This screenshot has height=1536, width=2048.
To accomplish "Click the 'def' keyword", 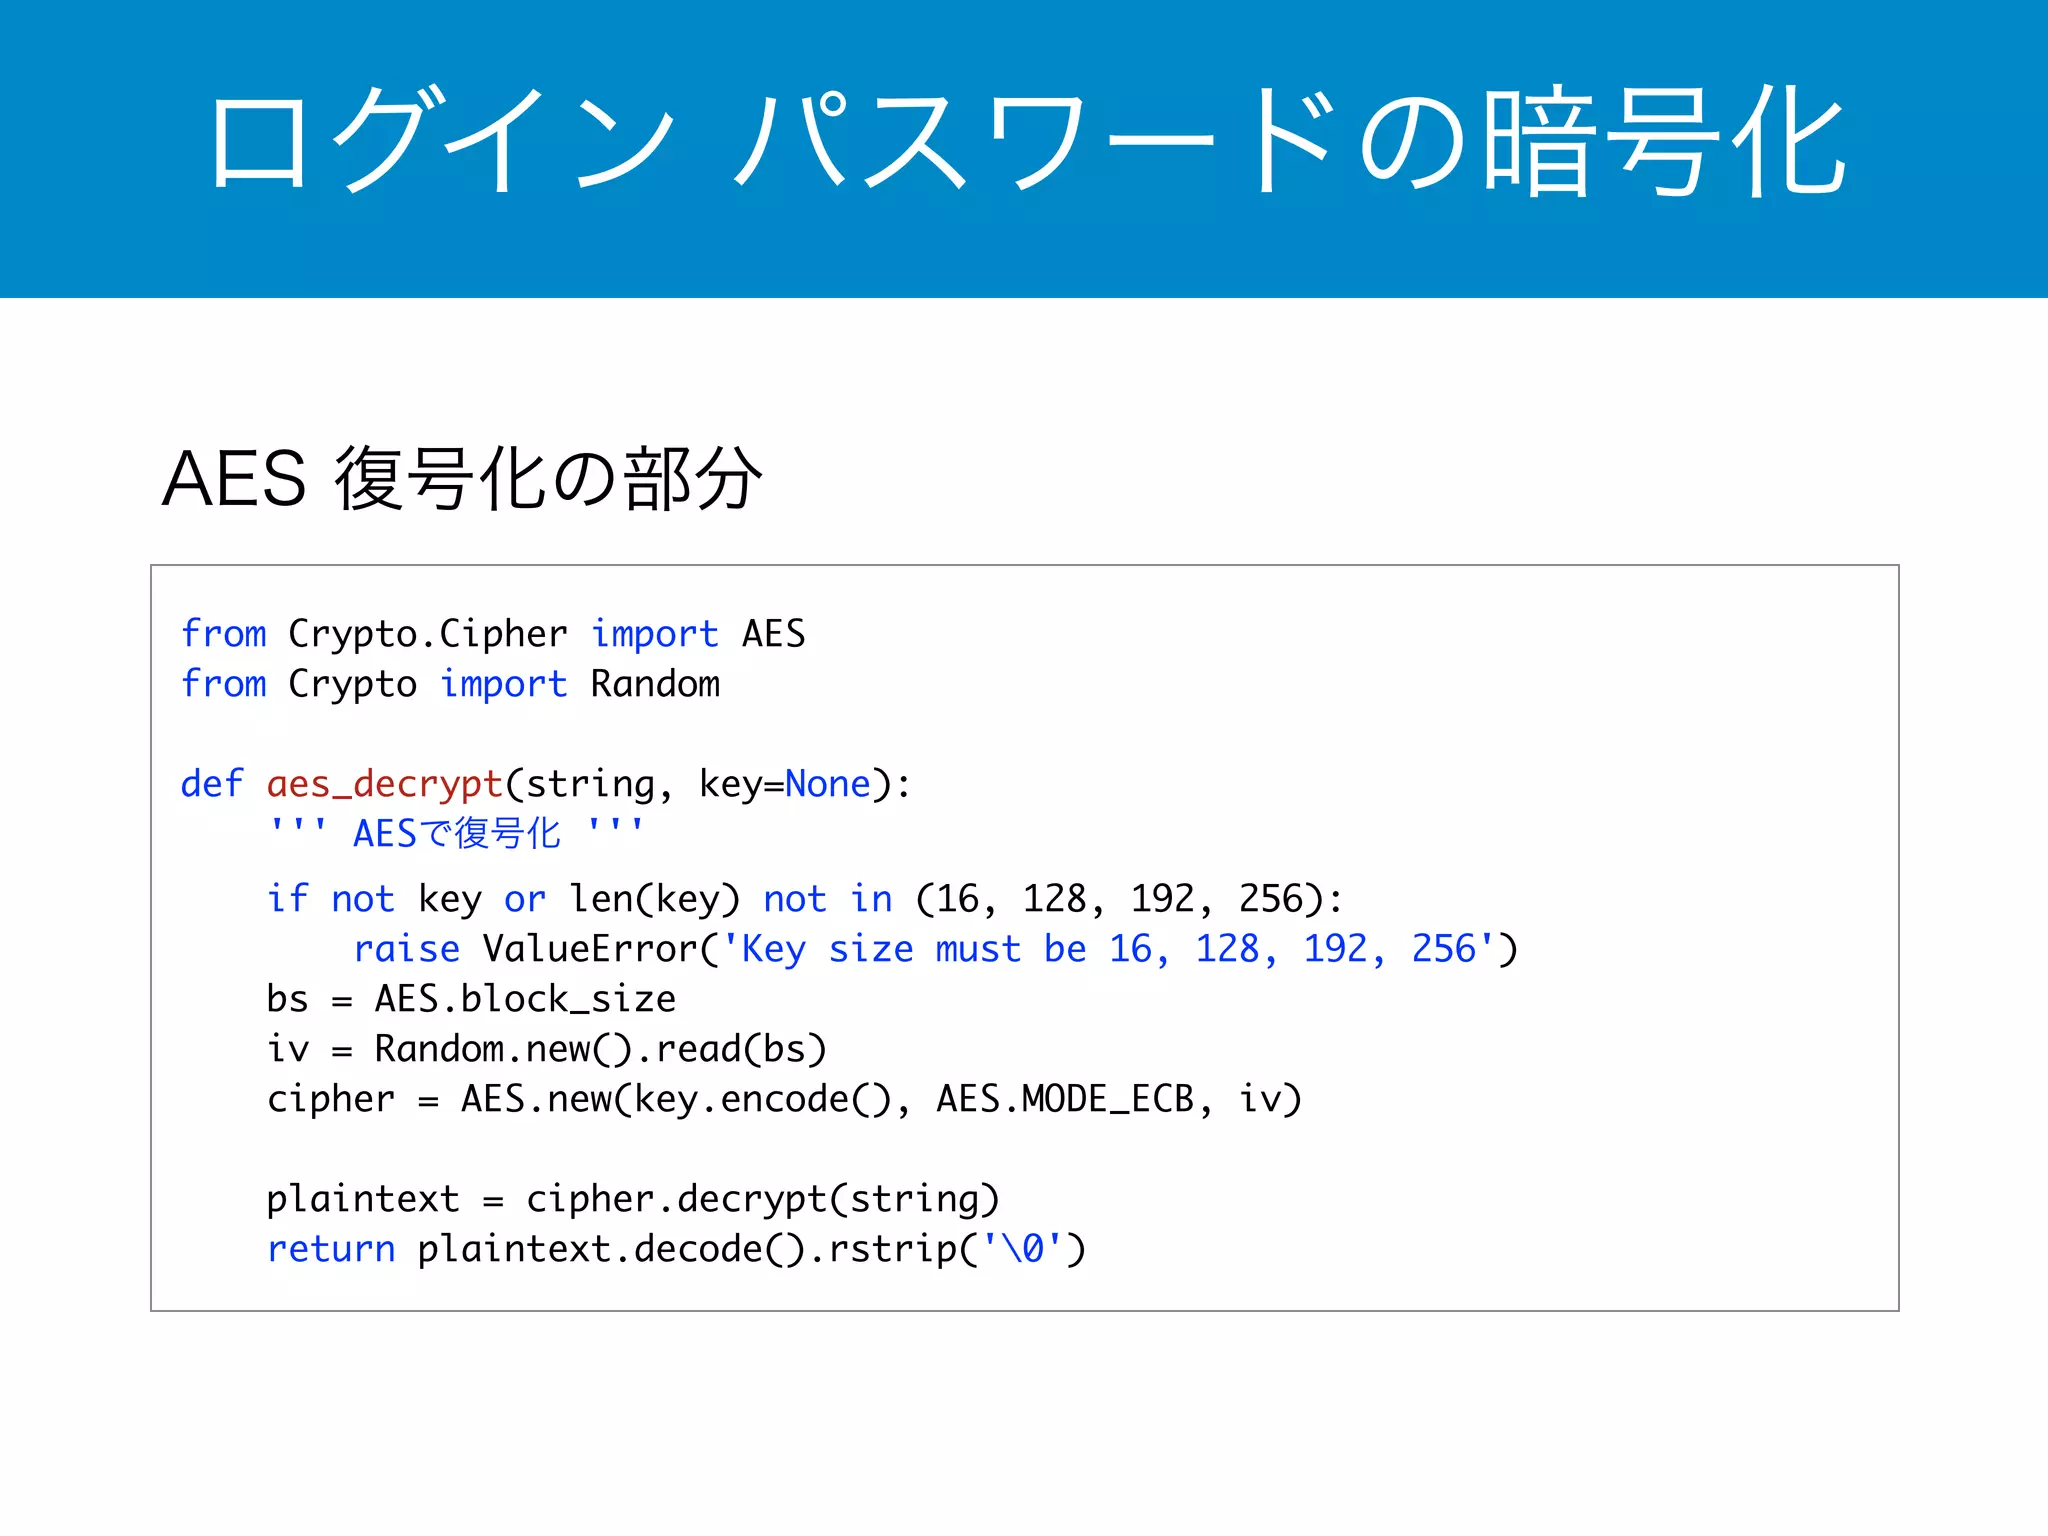I will (x=212, y=784).
